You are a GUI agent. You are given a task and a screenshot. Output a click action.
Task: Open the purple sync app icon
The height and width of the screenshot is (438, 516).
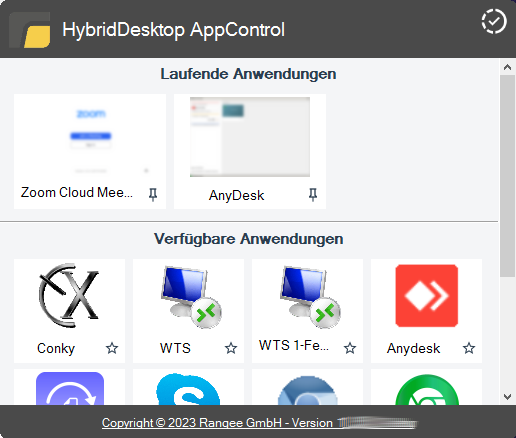(70, 389)
